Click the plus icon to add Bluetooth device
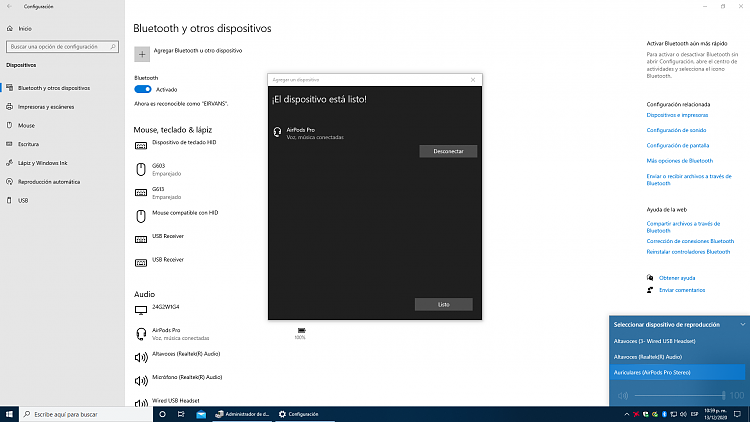 tap(142, 54)
